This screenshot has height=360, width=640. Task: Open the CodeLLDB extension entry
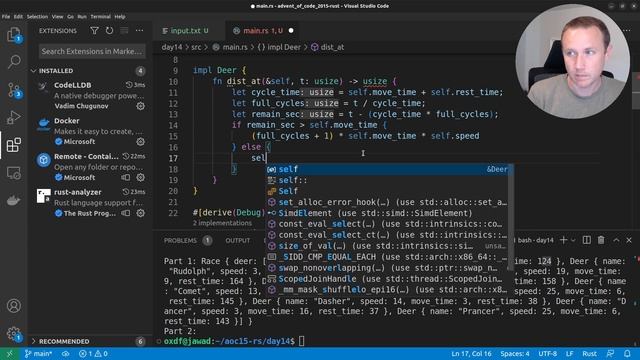click(x=90, y=96)
